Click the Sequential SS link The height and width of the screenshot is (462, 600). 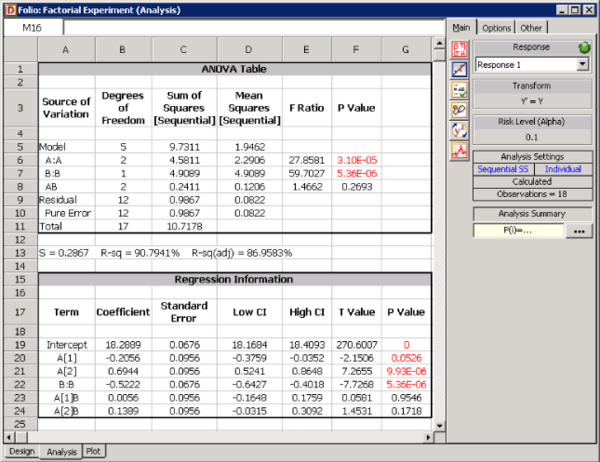pyautogui.click(x=502, y=169)
